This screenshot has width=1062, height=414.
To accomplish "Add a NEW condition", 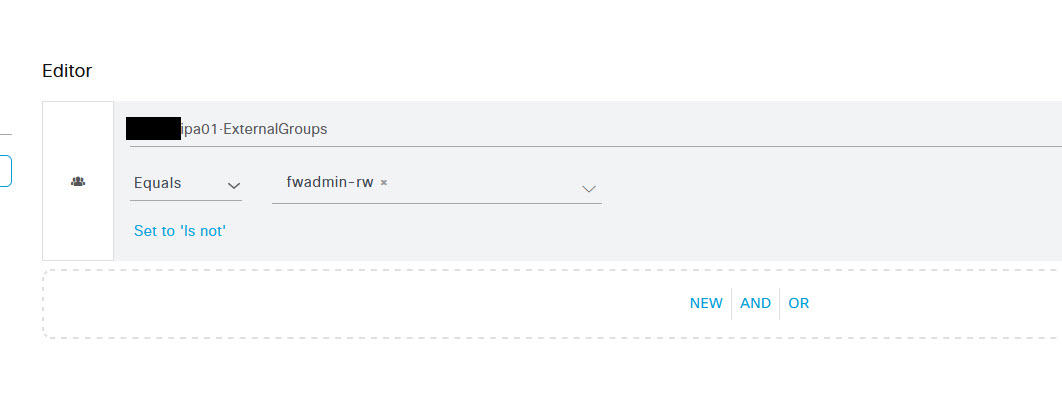I will point(706,304).
